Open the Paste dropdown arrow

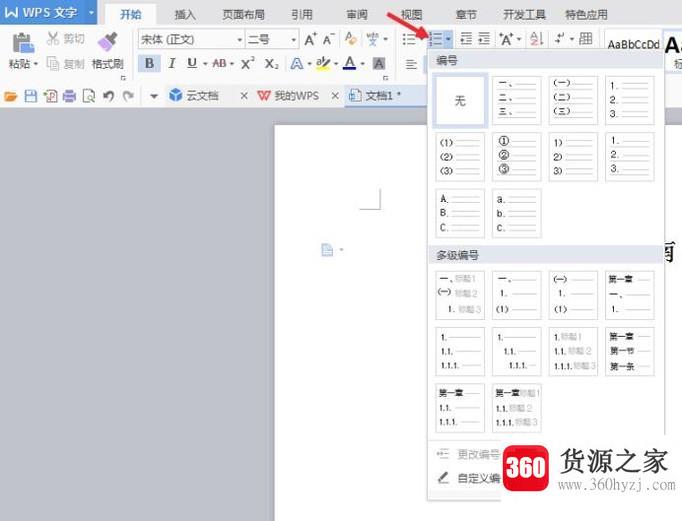pos(36,64)
